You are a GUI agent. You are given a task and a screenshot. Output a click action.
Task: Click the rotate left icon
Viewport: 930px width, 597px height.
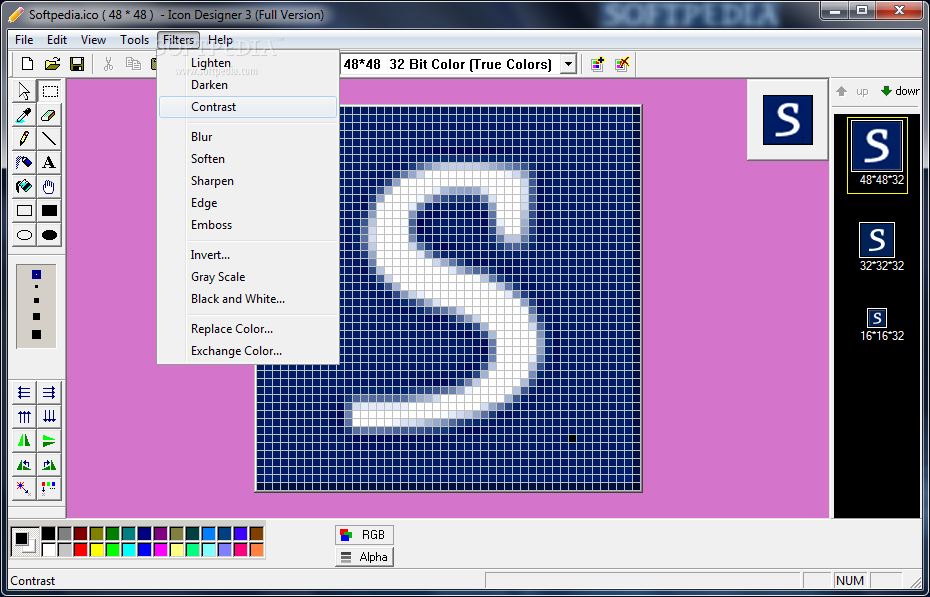pyautogui.click(x=24, y=465)
